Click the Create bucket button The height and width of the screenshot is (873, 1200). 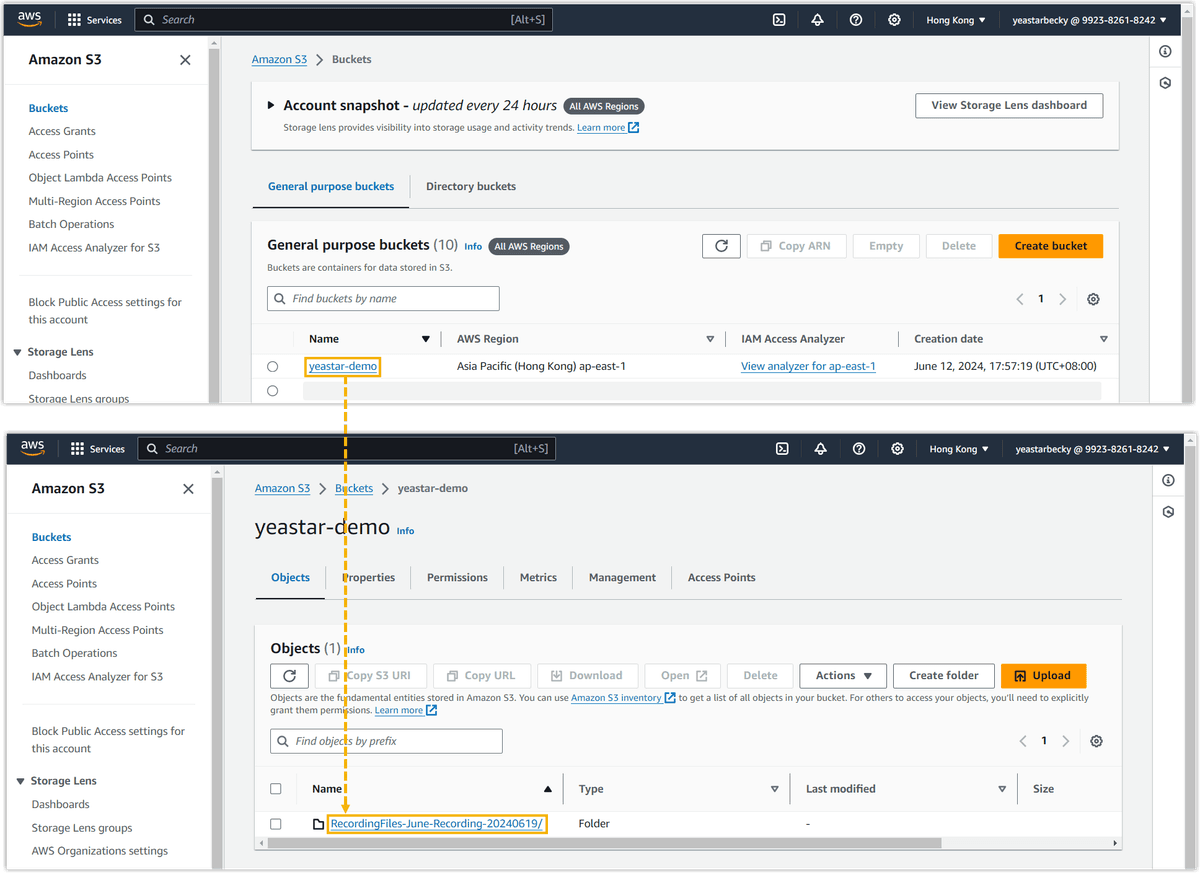1050,245
